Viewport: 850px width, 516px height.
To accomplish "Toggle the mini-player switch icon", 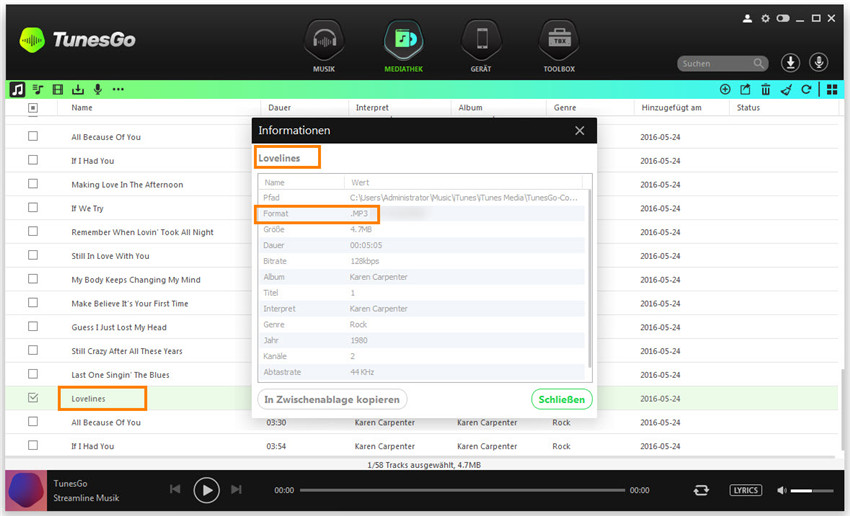I will (783, 18).
